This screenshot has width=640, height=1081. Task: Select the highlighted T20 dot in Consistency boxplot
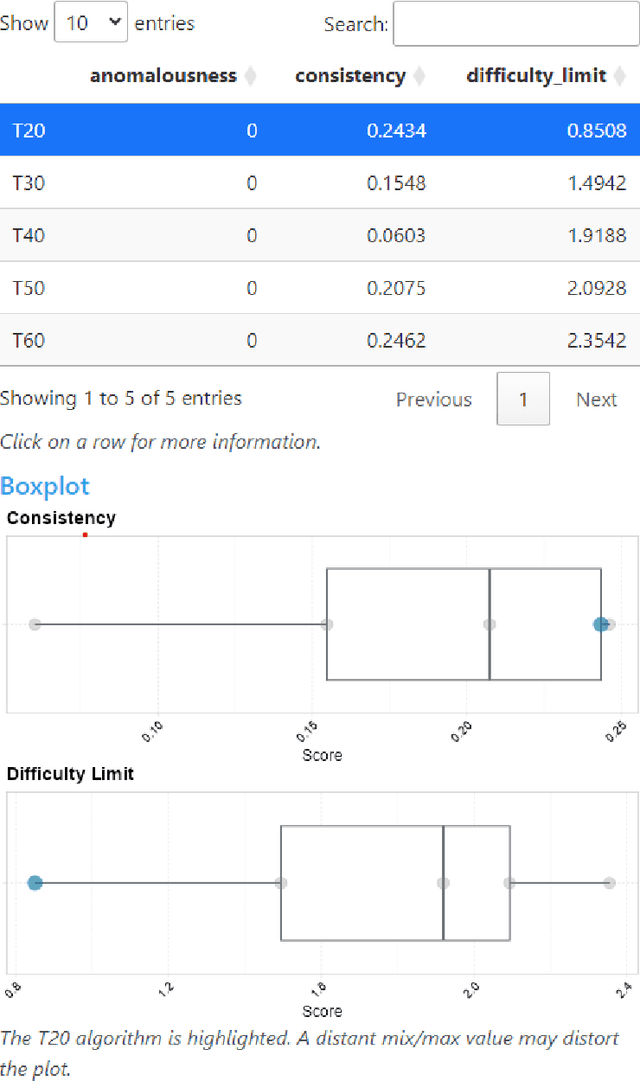coord(601,624)
